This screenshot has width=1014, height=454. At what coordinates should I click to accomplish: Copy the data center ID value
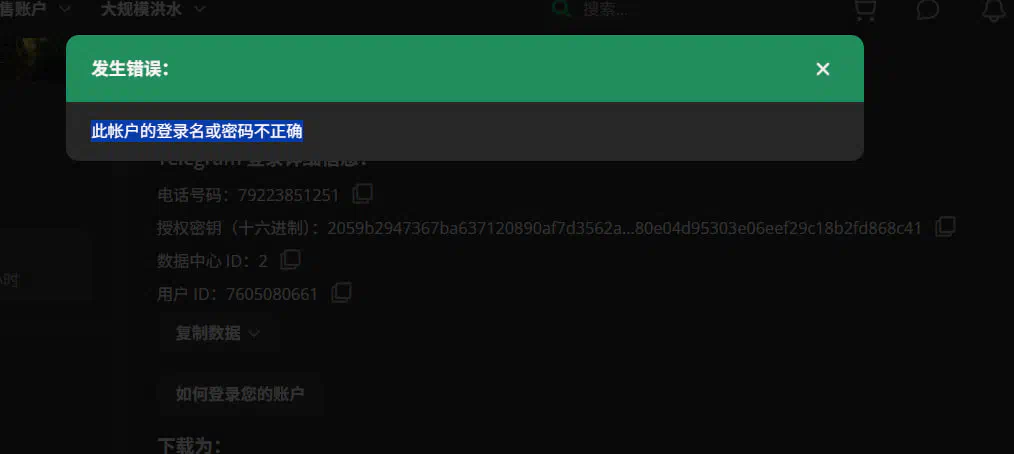coord(290,260)
